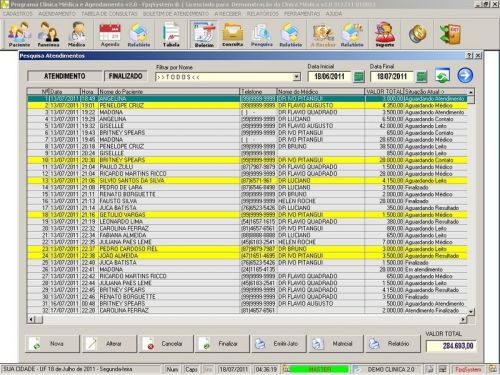
Task: Click the Cancelar button
Action: tap(166, 344)
